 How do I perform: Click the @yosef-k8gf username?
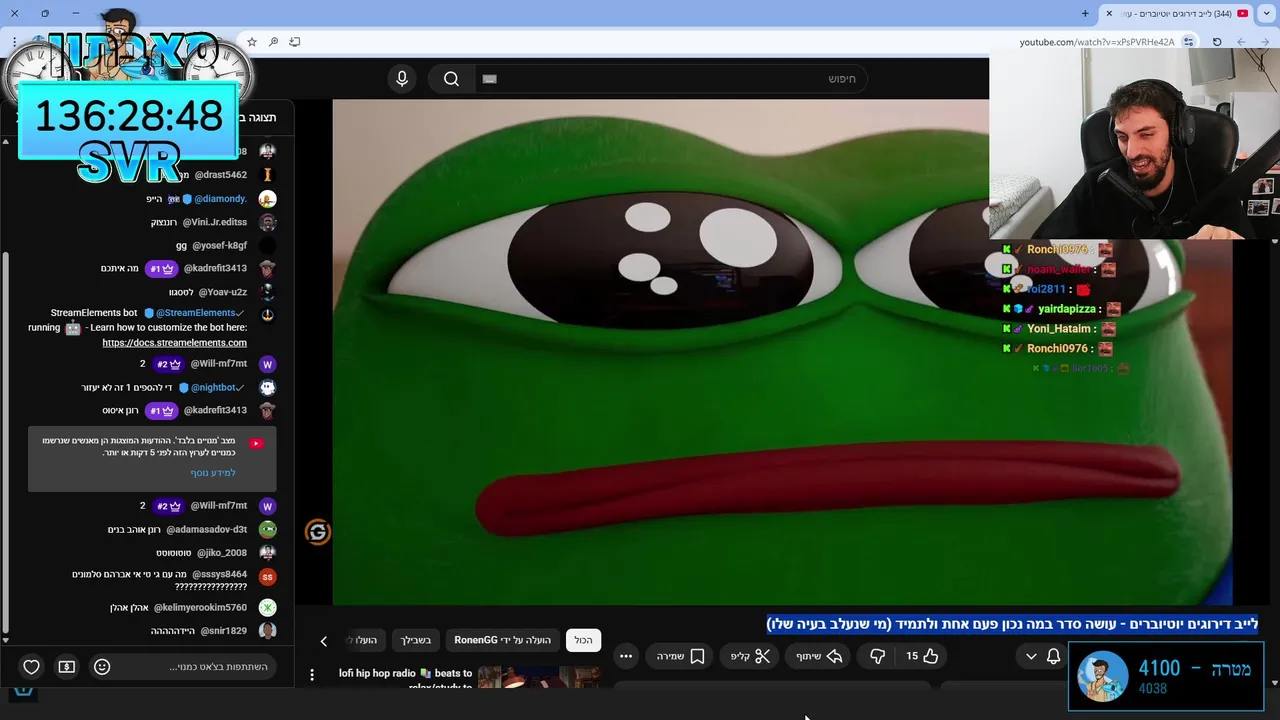(x=219, y=246)
